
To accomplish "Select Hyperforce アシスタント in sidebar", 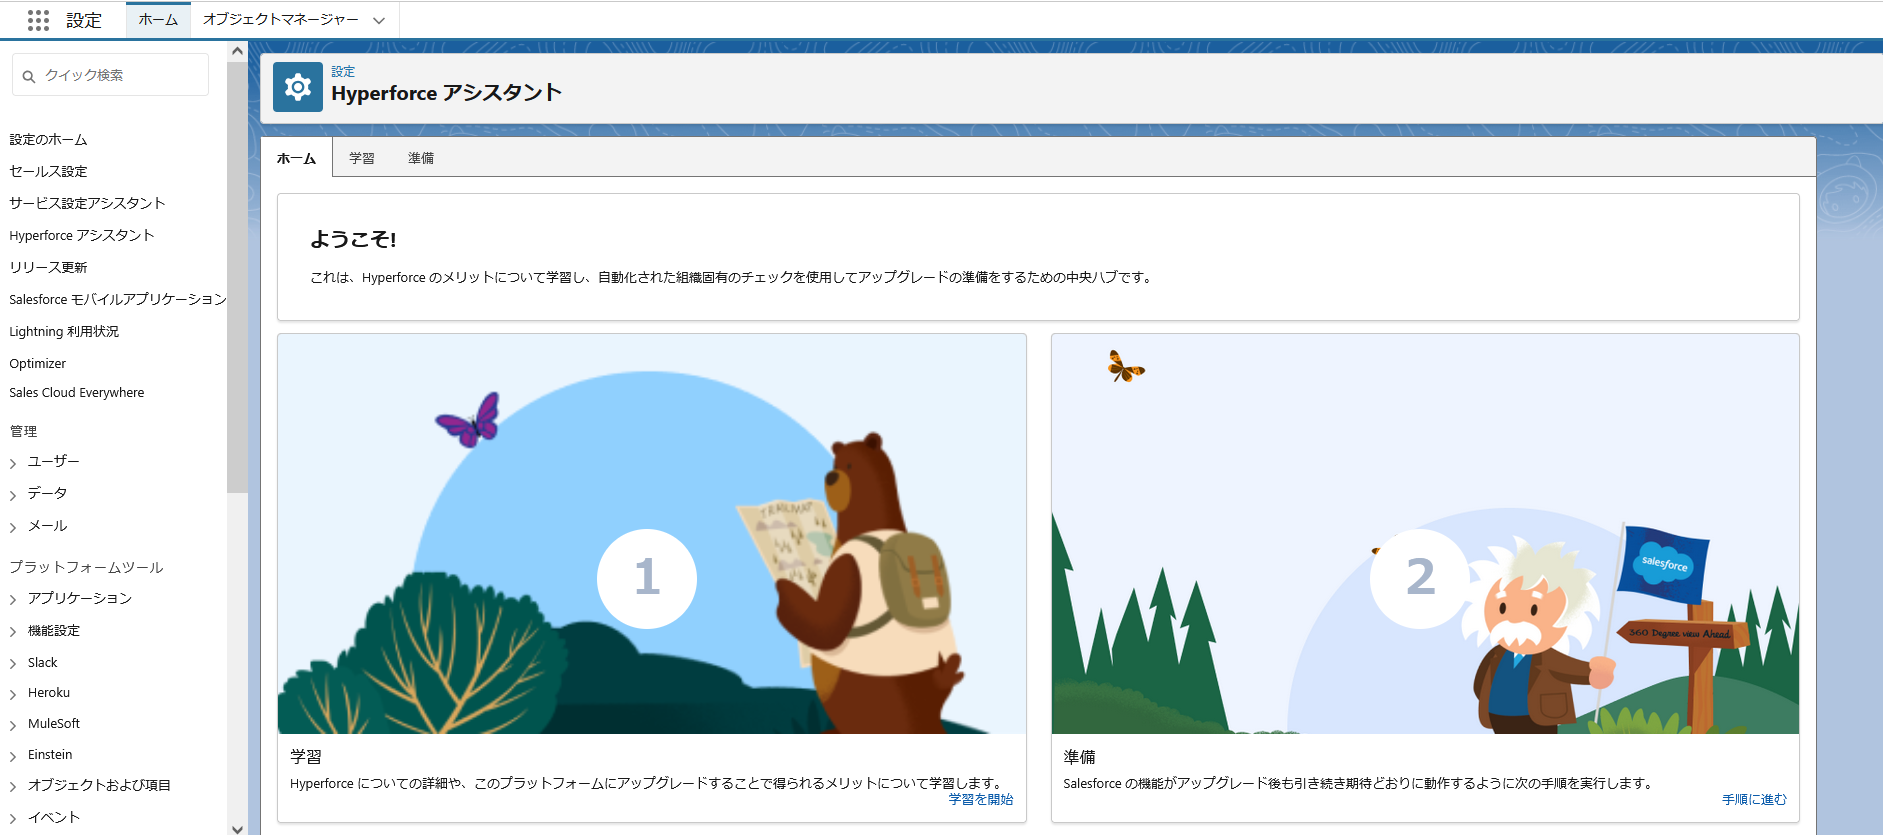I will [82, 235].
